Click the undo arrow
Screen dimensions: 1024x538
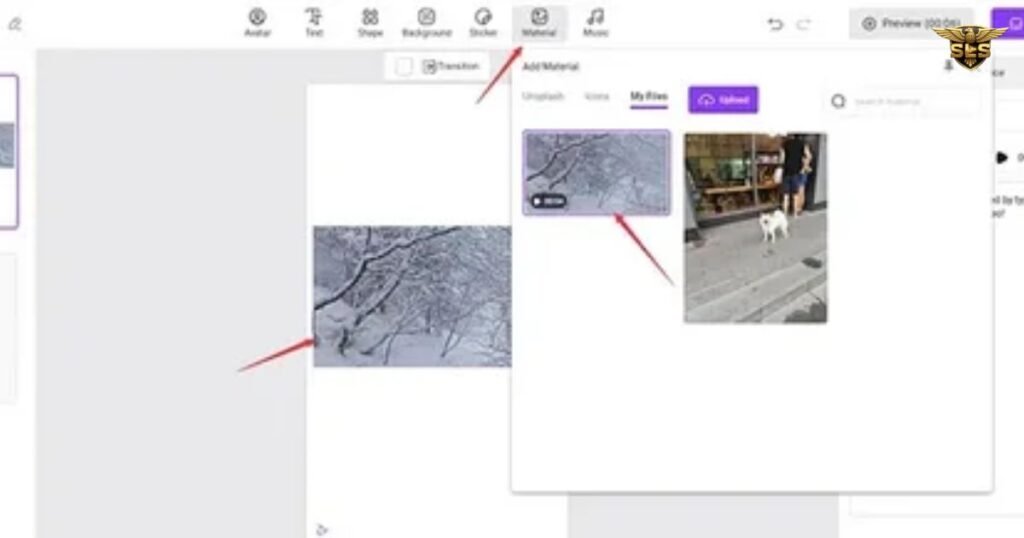click(775, 24)
